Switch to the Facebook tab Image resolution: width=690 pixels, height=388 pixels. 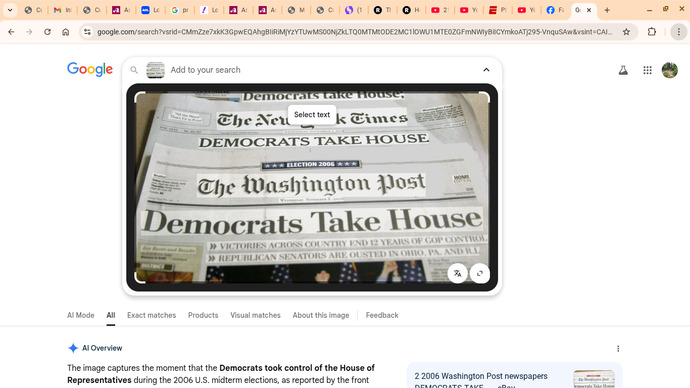click(x=554, y=10)
